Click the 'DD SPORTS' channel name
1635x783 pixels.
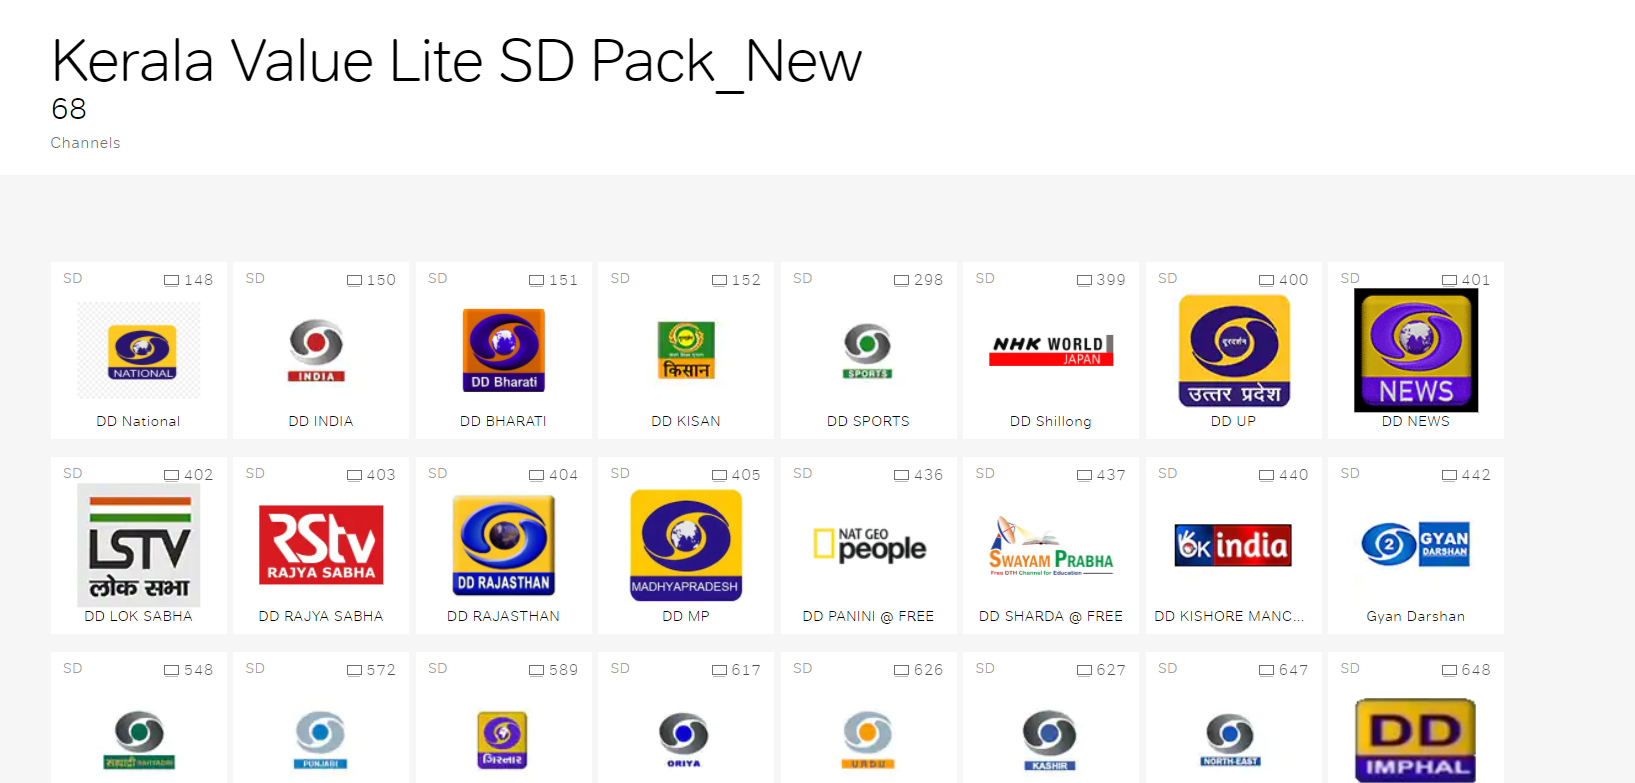click(868, 421)
